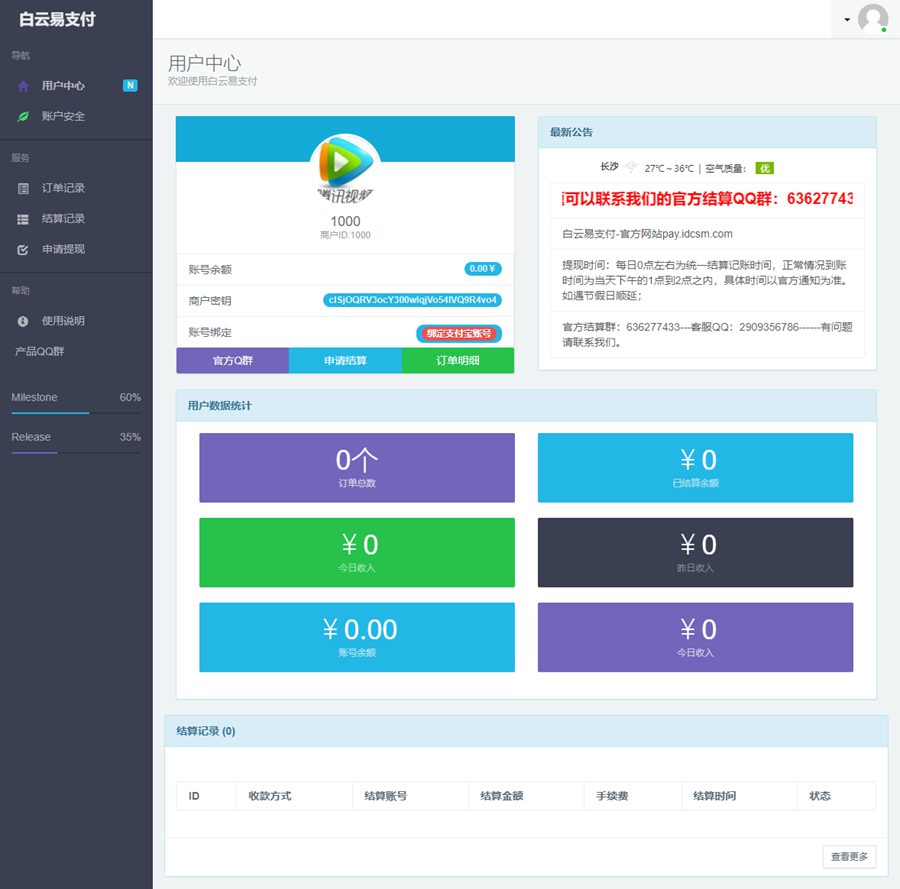This screenshot has width=900, height=889.
Task: Click the 白云易支付-官方网站 announcement line
Action: [x=647, y=234]
